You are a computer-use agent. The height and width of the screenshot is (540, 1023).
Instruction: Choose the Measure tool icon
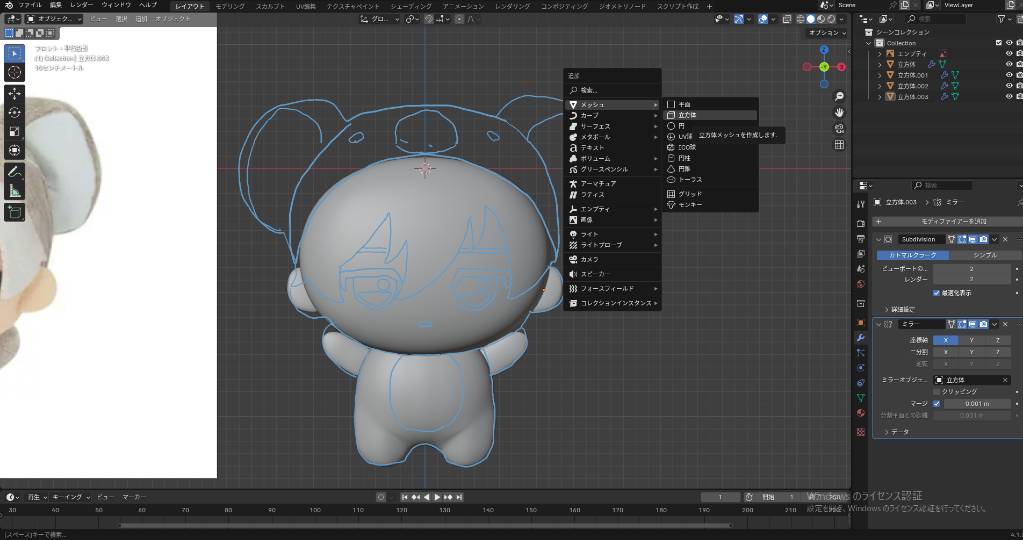(x=15, y=190)
